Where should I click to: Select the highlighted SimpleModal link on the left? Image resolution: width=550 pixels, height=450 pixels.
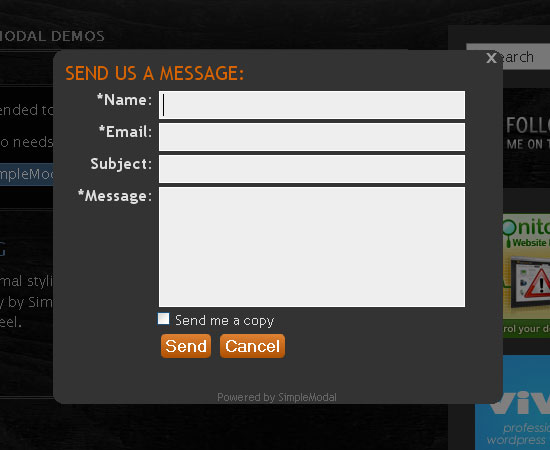point(27,174)
